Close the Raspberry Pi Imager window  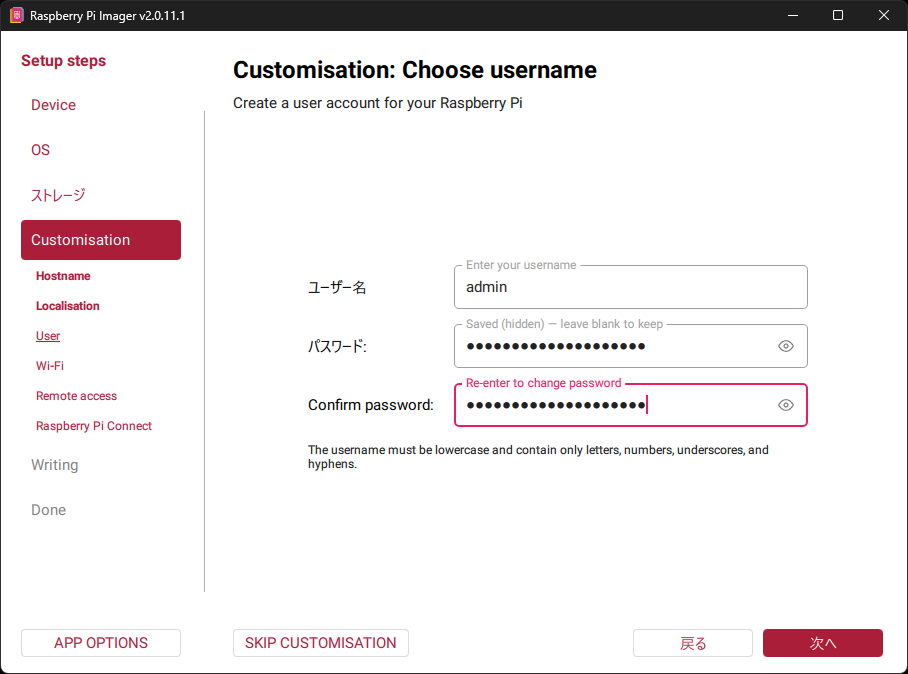tap(884, 15)
